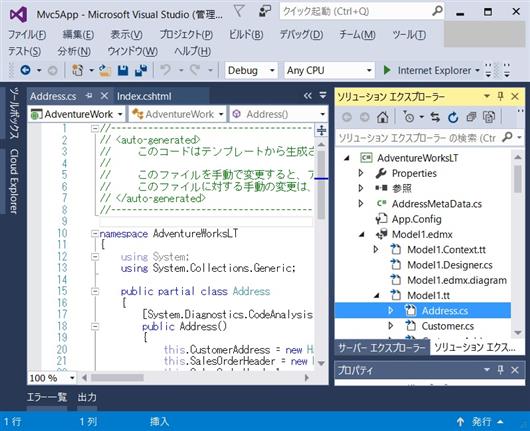Click the Solution Explorer vertical scrollbar thumb

pyautogui.click(x=517, y=179)
